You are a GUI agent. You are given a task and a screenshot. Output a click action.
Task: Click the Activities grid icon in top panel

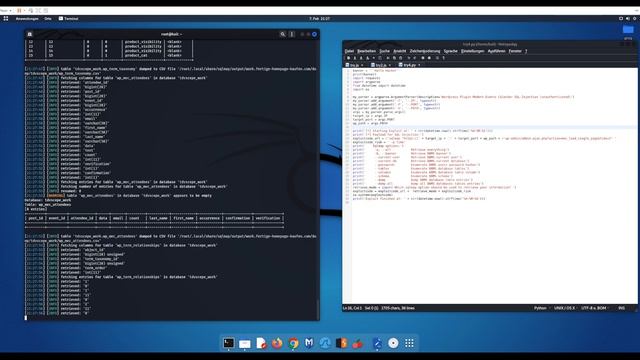pos(6,18)
